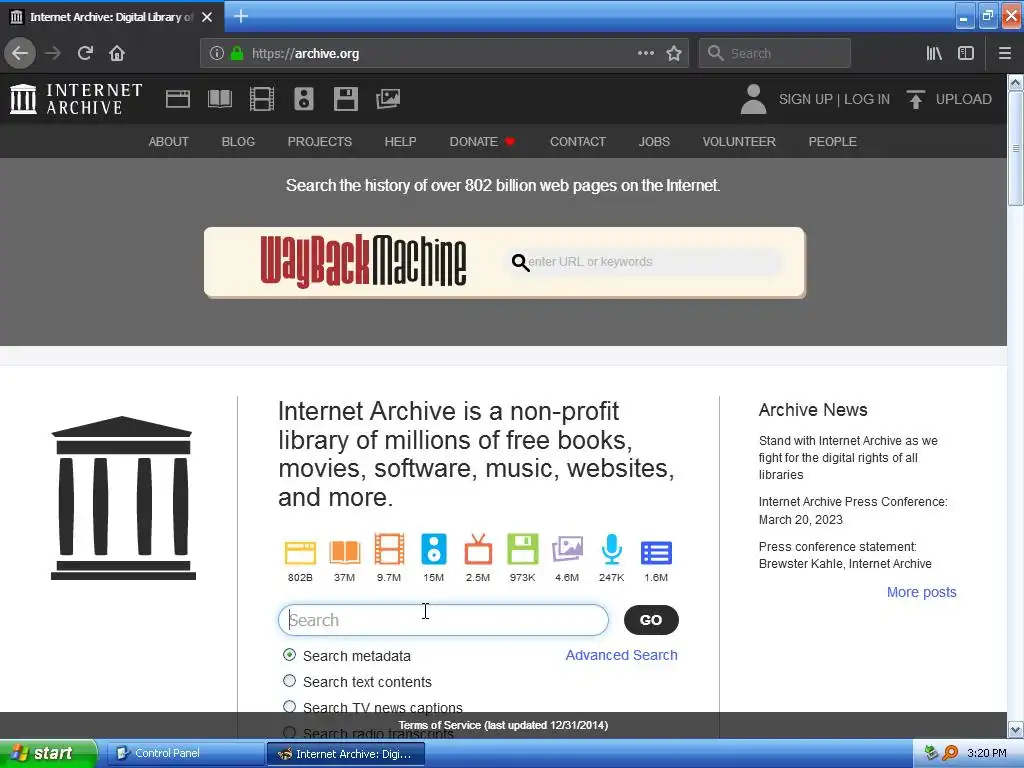
Task: Open the BLOG menu item
Action: click(x=238, y=142)
